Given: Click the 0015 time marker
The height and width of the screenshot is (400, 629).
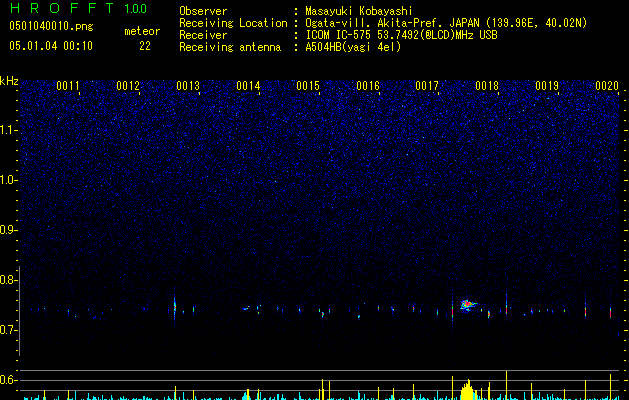Looking at the screenshot, I should click(308, 86).
